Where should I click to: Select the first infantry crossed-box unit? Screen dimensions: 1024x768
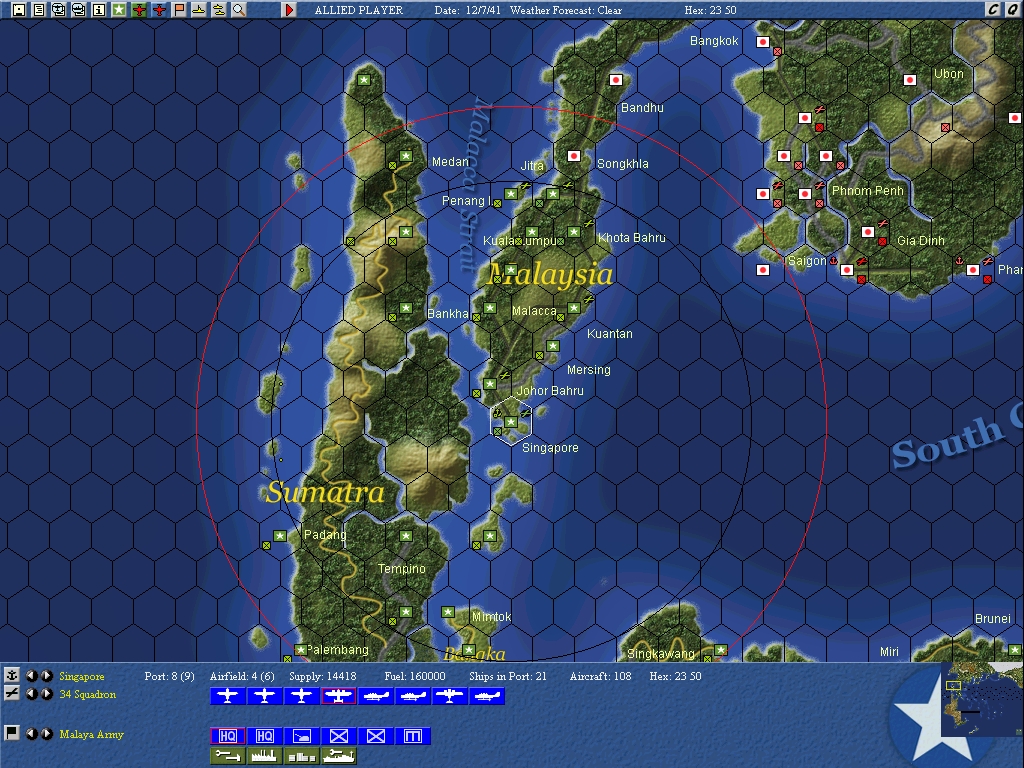(x=338, y=736)
